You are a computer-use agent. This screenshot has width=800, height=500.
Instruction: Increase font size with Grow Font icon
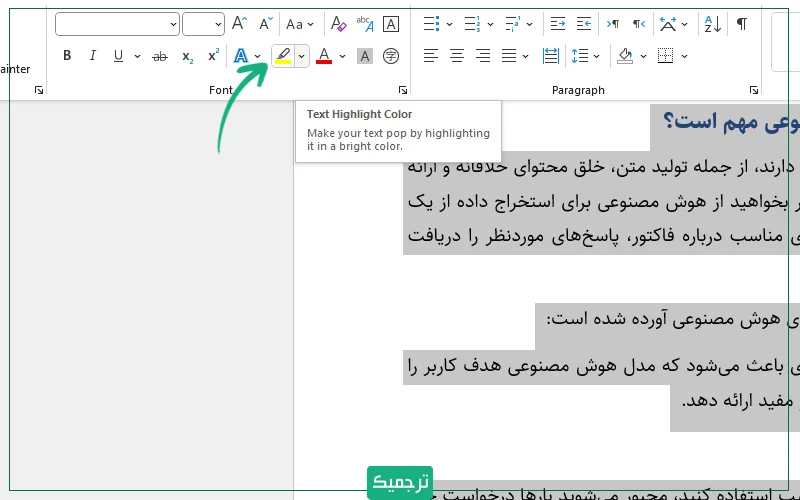239,24
